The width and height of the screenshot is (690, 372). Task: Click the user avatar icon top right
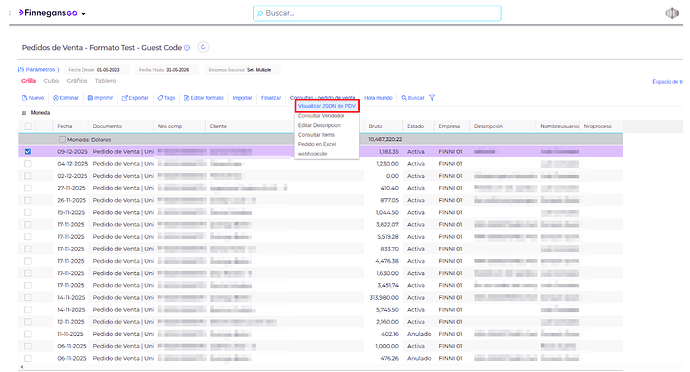[672, 13]
